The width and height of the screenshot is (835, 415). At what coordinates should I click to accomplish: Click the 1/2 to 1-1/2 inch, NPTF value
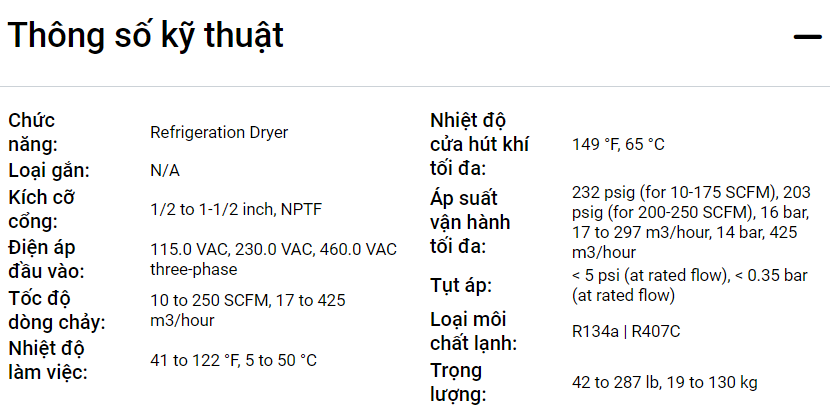click(235, 209)
